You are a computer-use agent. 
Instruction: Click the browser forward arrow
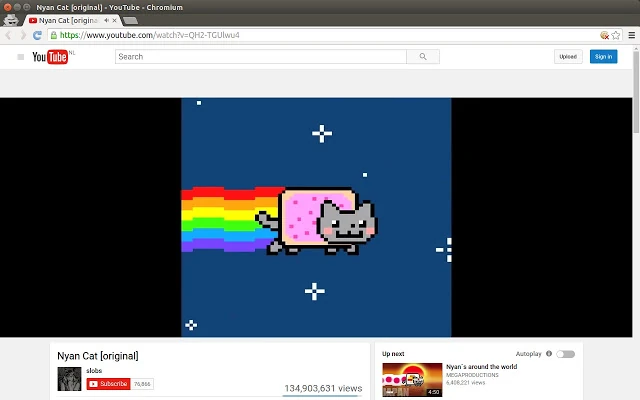coord(23,36)
